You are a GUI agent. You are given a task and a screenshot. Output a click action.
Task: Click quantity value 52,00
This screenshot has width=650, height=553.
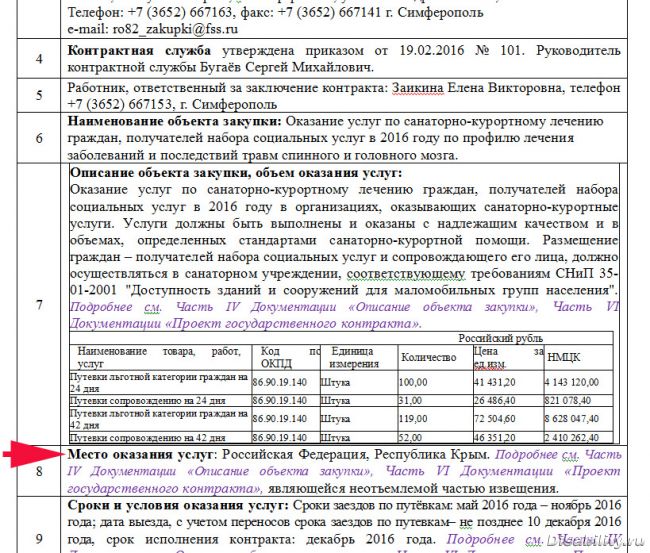(410, 438)
